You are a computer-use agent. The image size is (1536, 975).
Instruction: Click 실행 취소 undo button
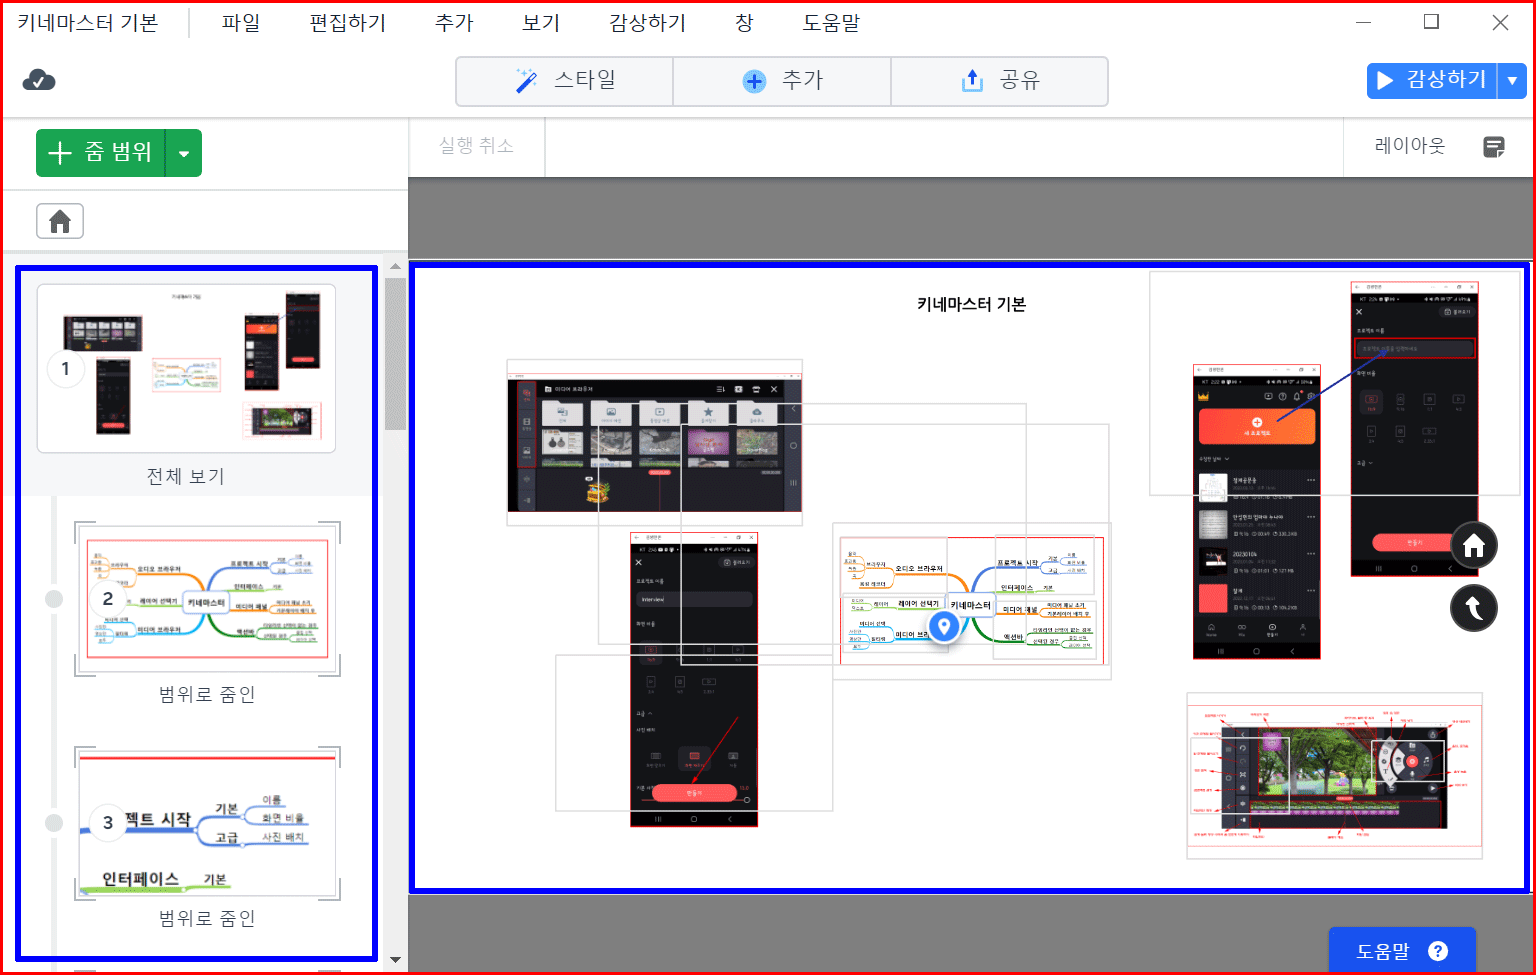tap(477, 146)
